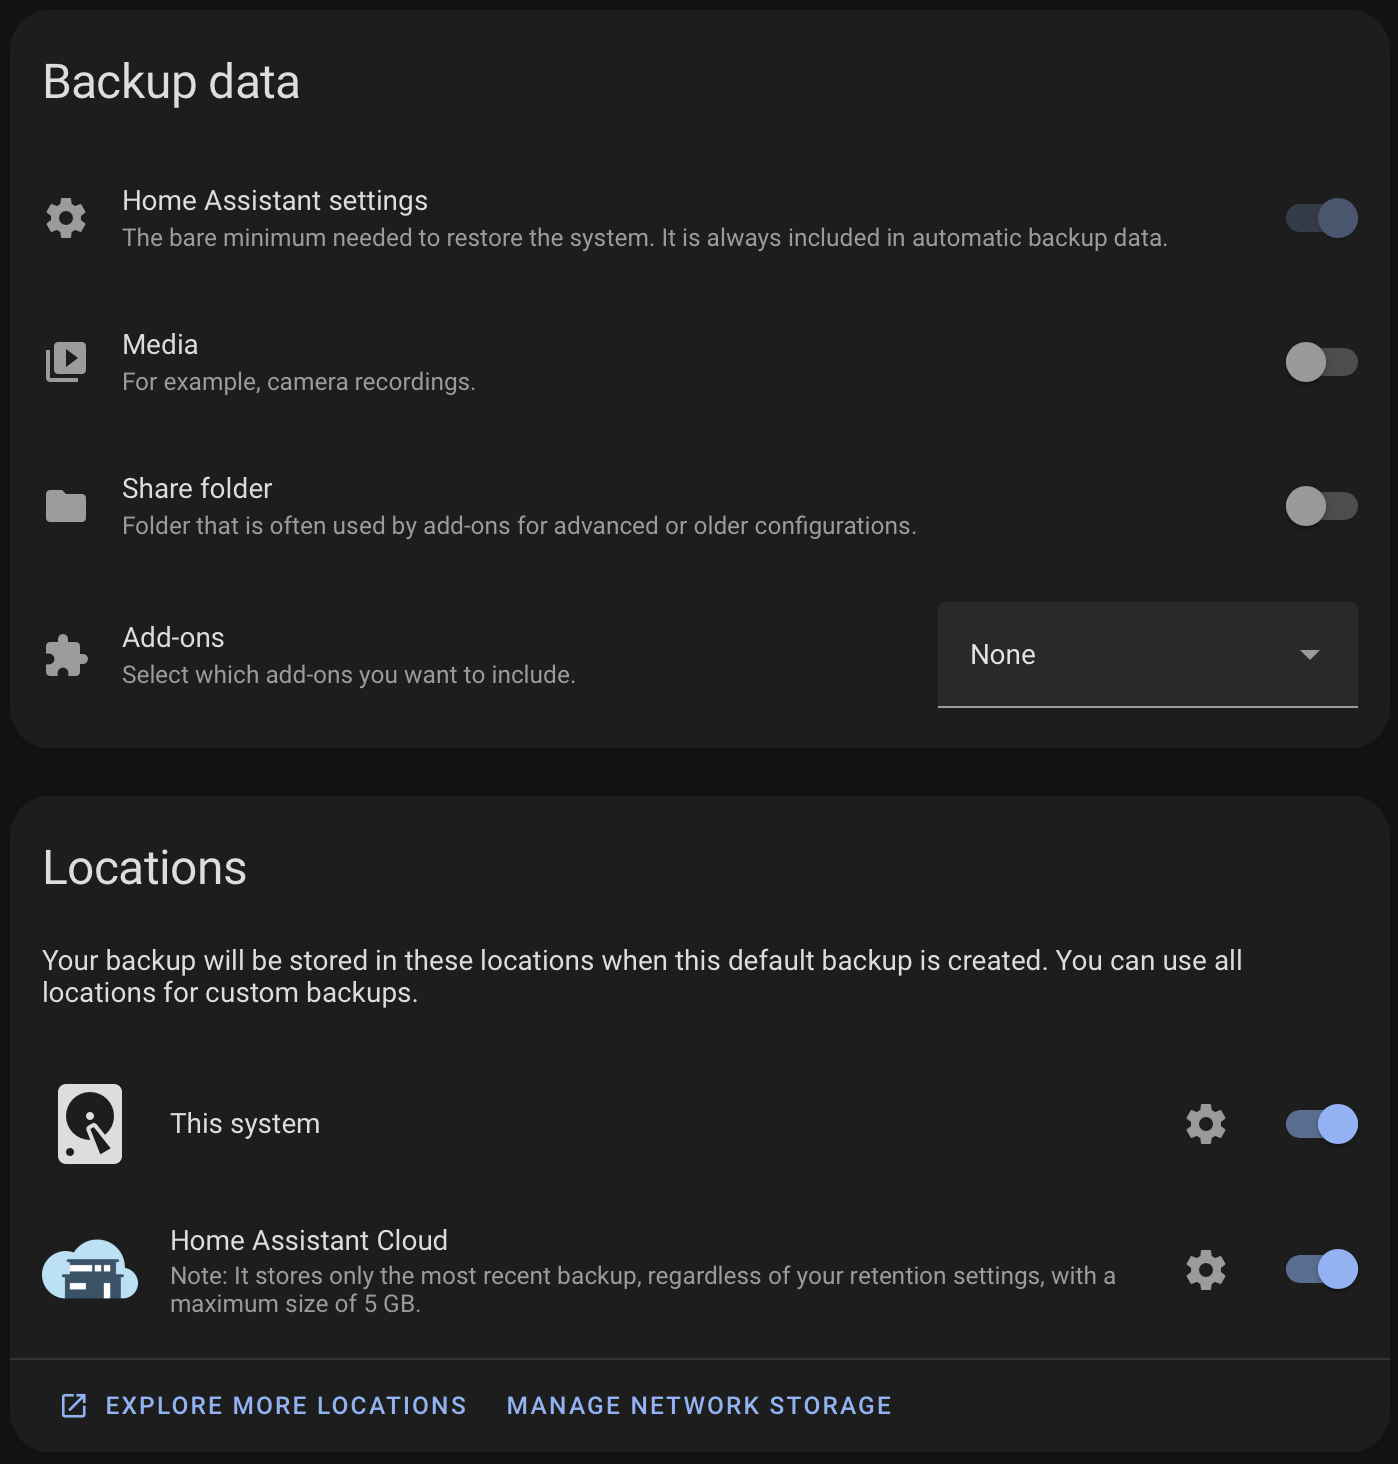Click the Media playback icon
The image size is (1398, 1464).
(x=65, y=362)
